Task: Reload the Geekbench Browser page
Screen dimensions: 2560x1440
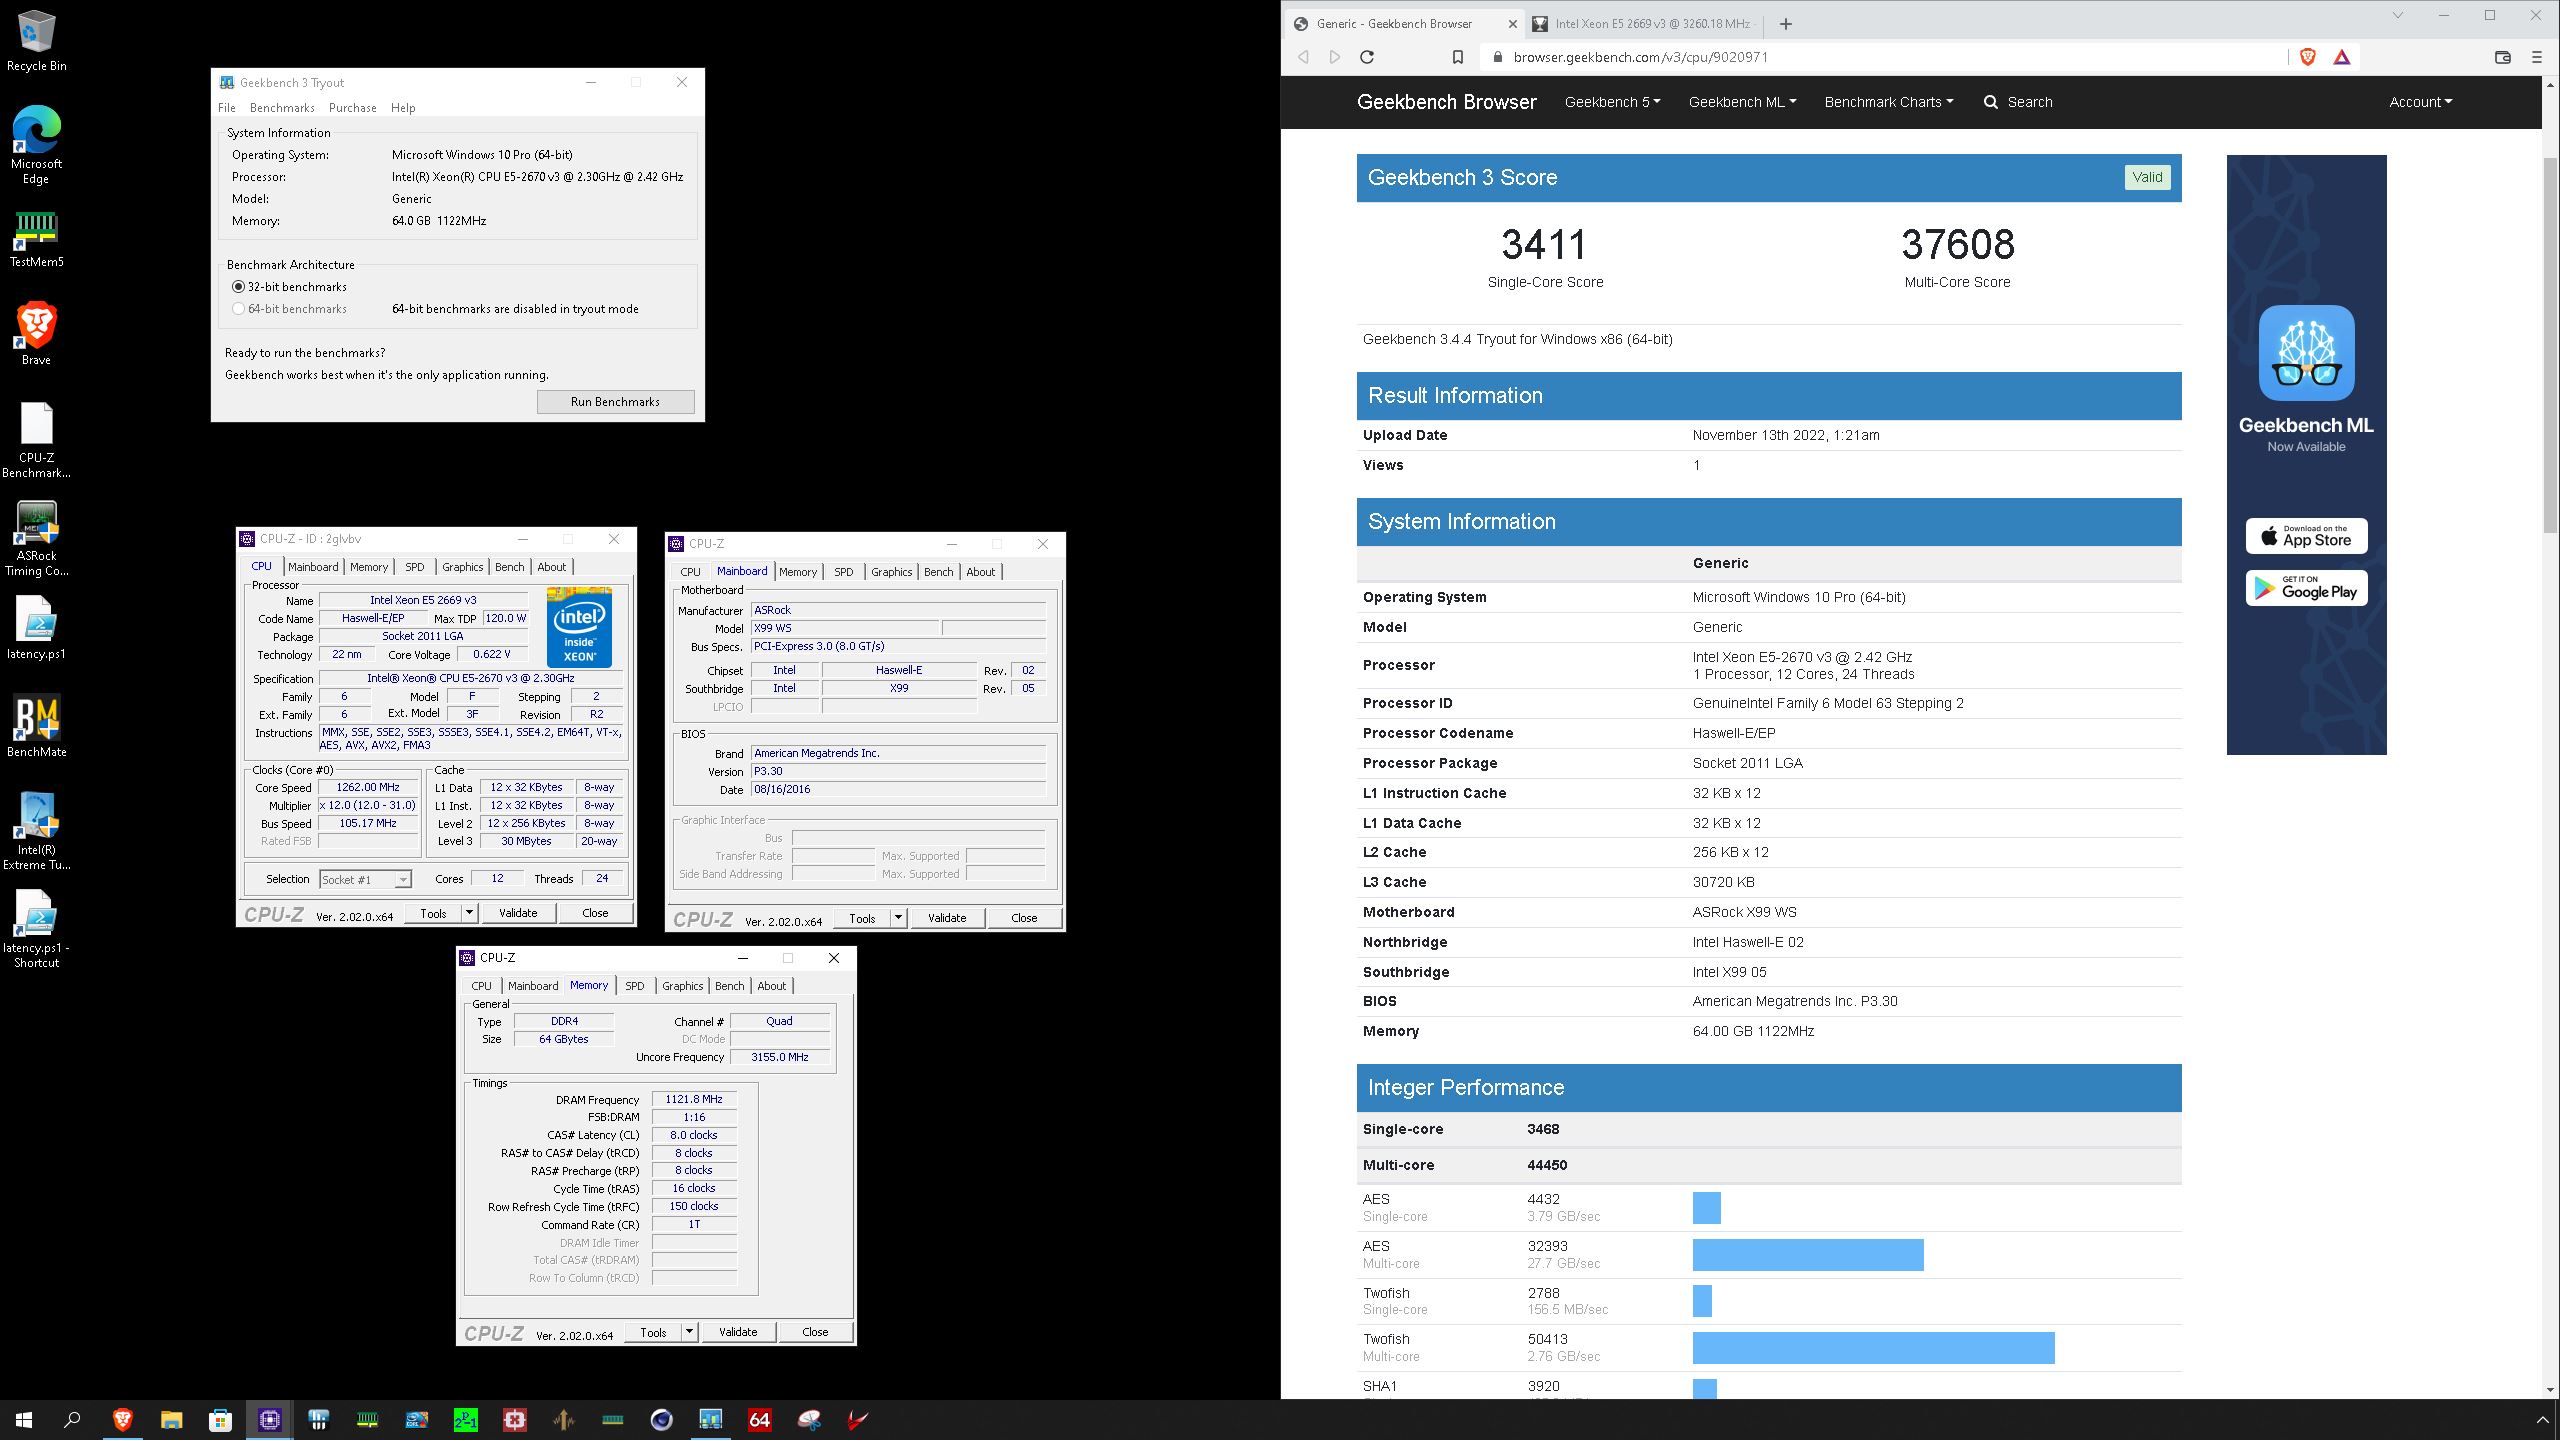Action: click(x=1367, y=57)
